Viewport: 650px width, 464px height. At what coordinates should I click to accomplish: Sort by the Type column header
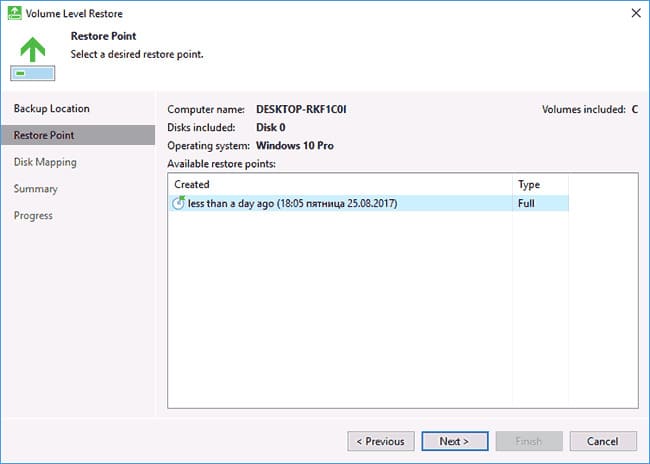540,185
